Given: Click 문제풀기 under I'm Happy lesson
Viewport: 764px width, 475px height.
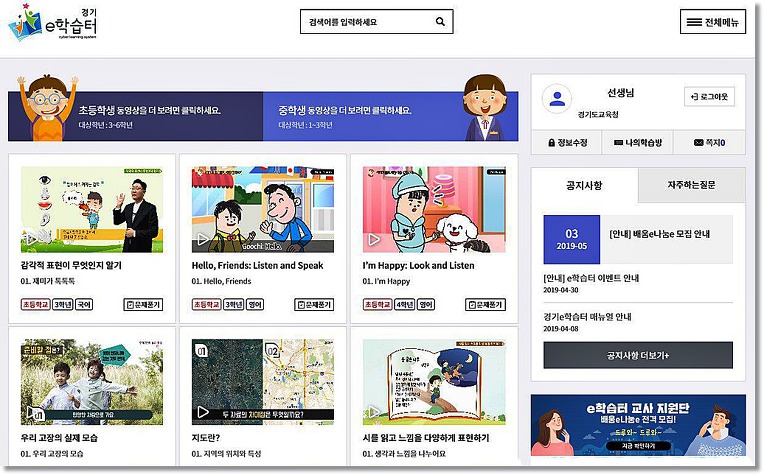Looking at the screenshot, I should click(485, 304).
